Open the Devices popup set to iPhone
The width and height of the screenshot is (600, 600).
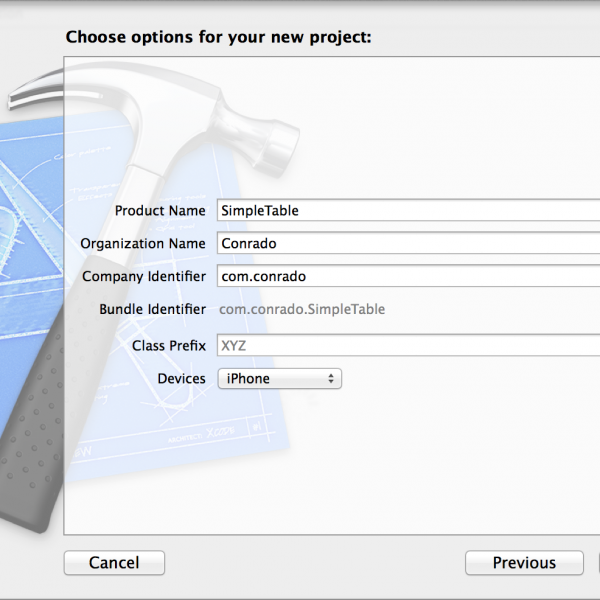(x=280, y=378)
